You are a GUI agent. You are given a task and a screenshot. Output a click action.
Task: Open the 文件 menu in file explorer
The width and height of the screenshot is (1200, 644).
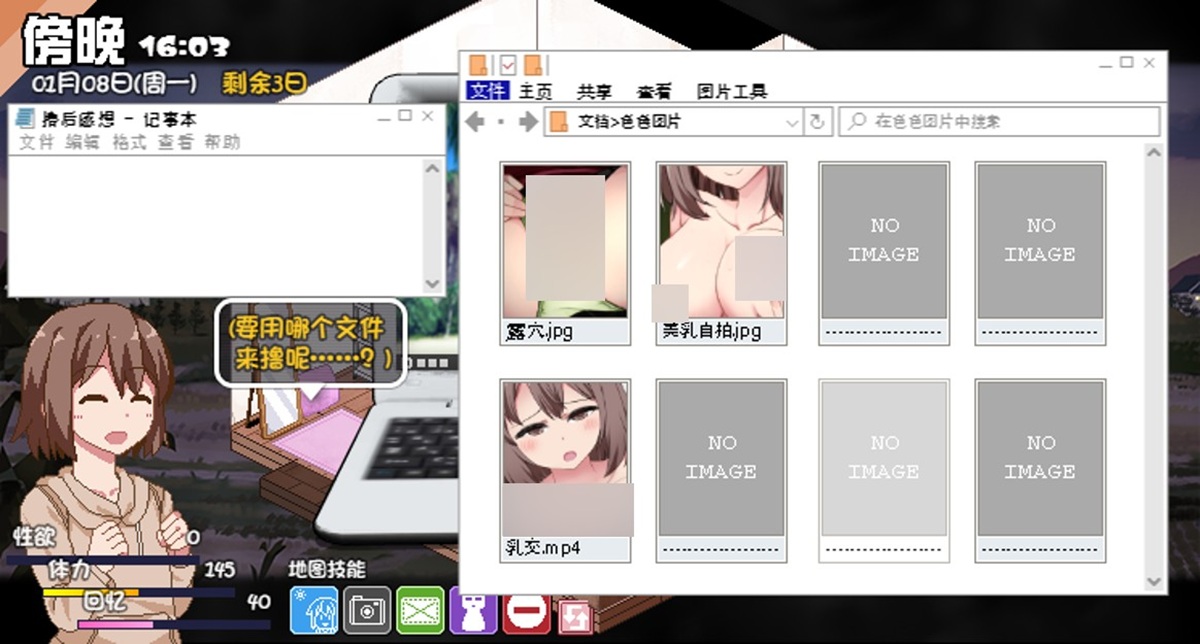click(x=488, y=91)
